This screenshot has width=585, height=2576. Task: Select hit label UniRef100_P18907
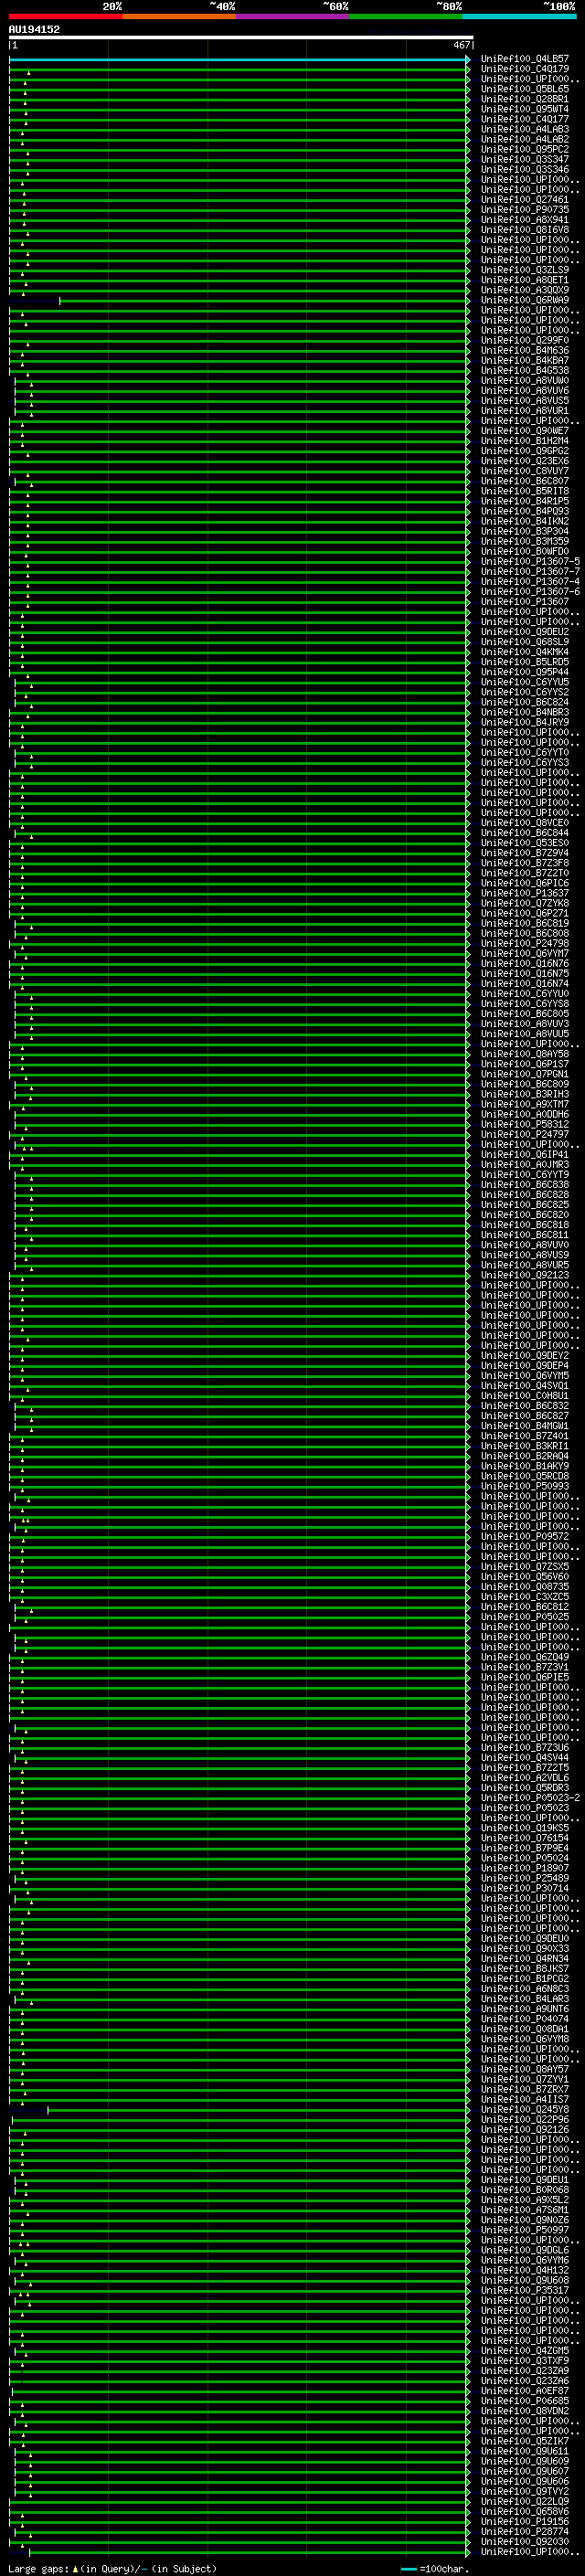(524, 1869)
